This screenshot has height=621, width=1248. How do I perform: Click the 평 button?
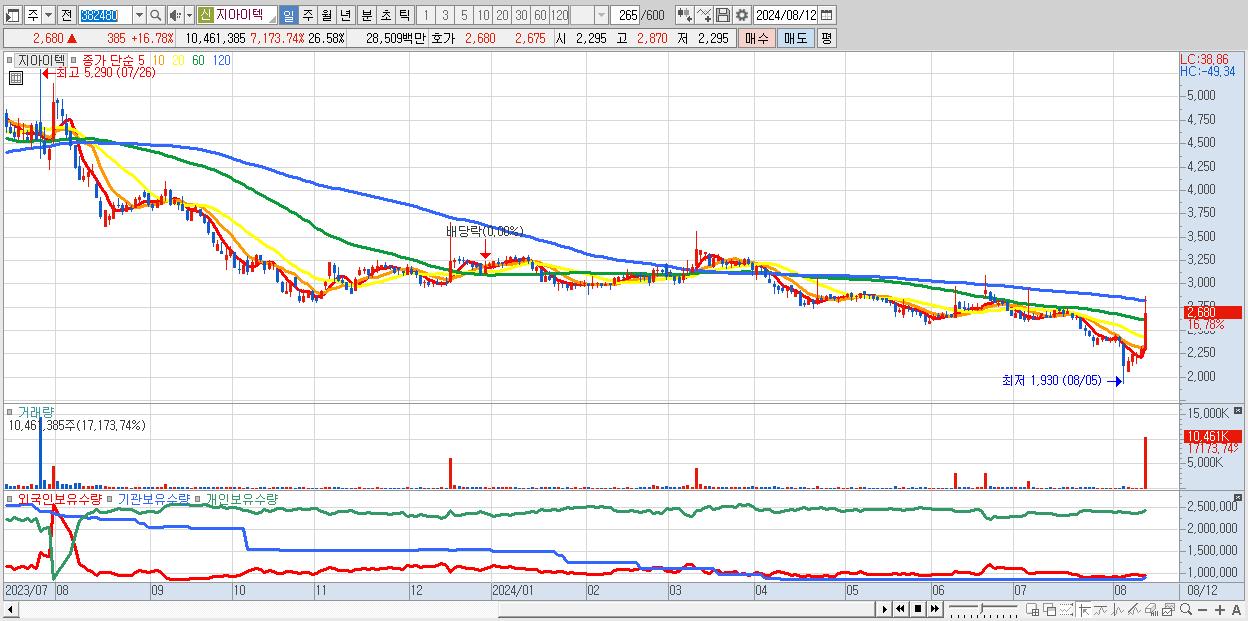click(826, 38)
